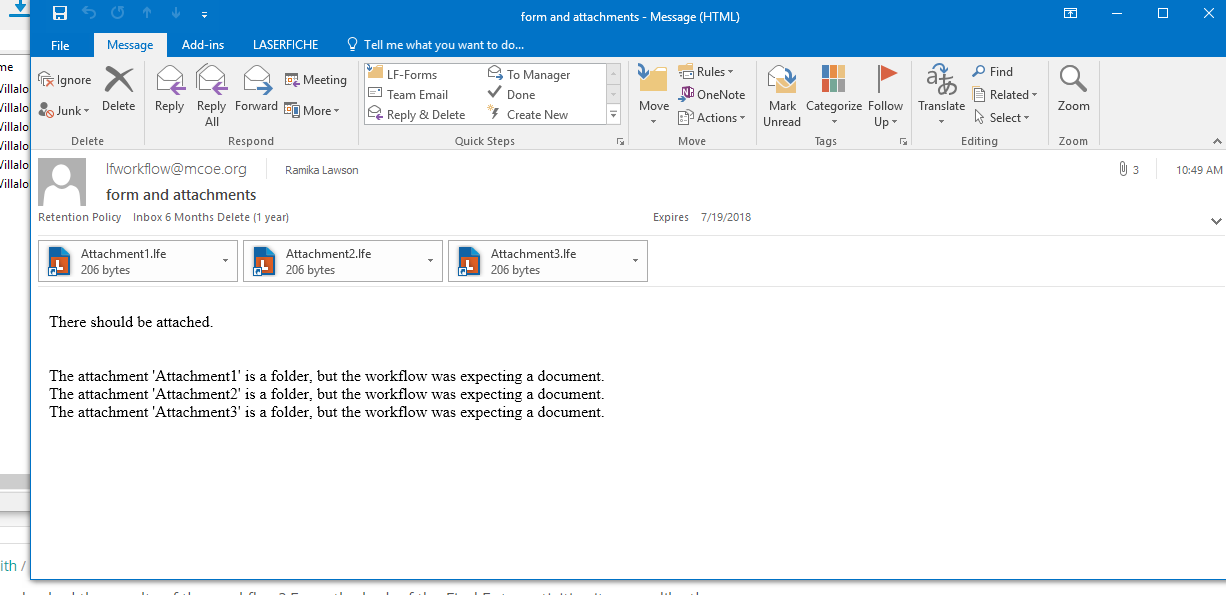The width and height of the screenshot is (1226, 595).
Task: Expand the message header chevron
Action: pyautogui.click(x=1216, y=221)
